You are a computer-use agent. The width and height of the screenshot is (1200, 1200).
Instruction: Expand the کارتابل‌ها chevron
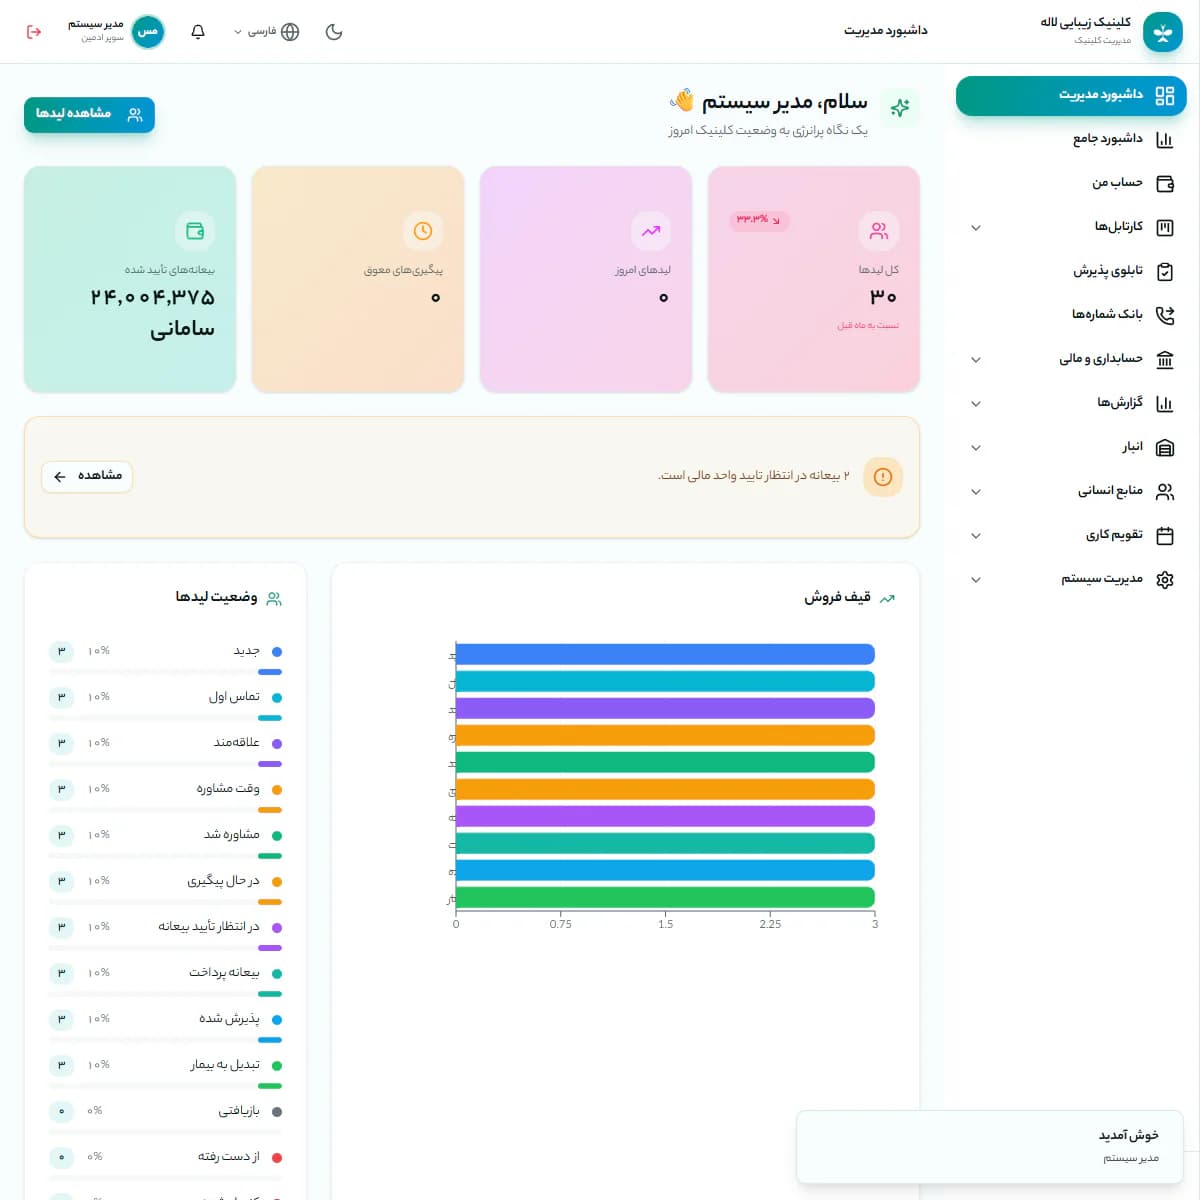[x=976, y=228]
